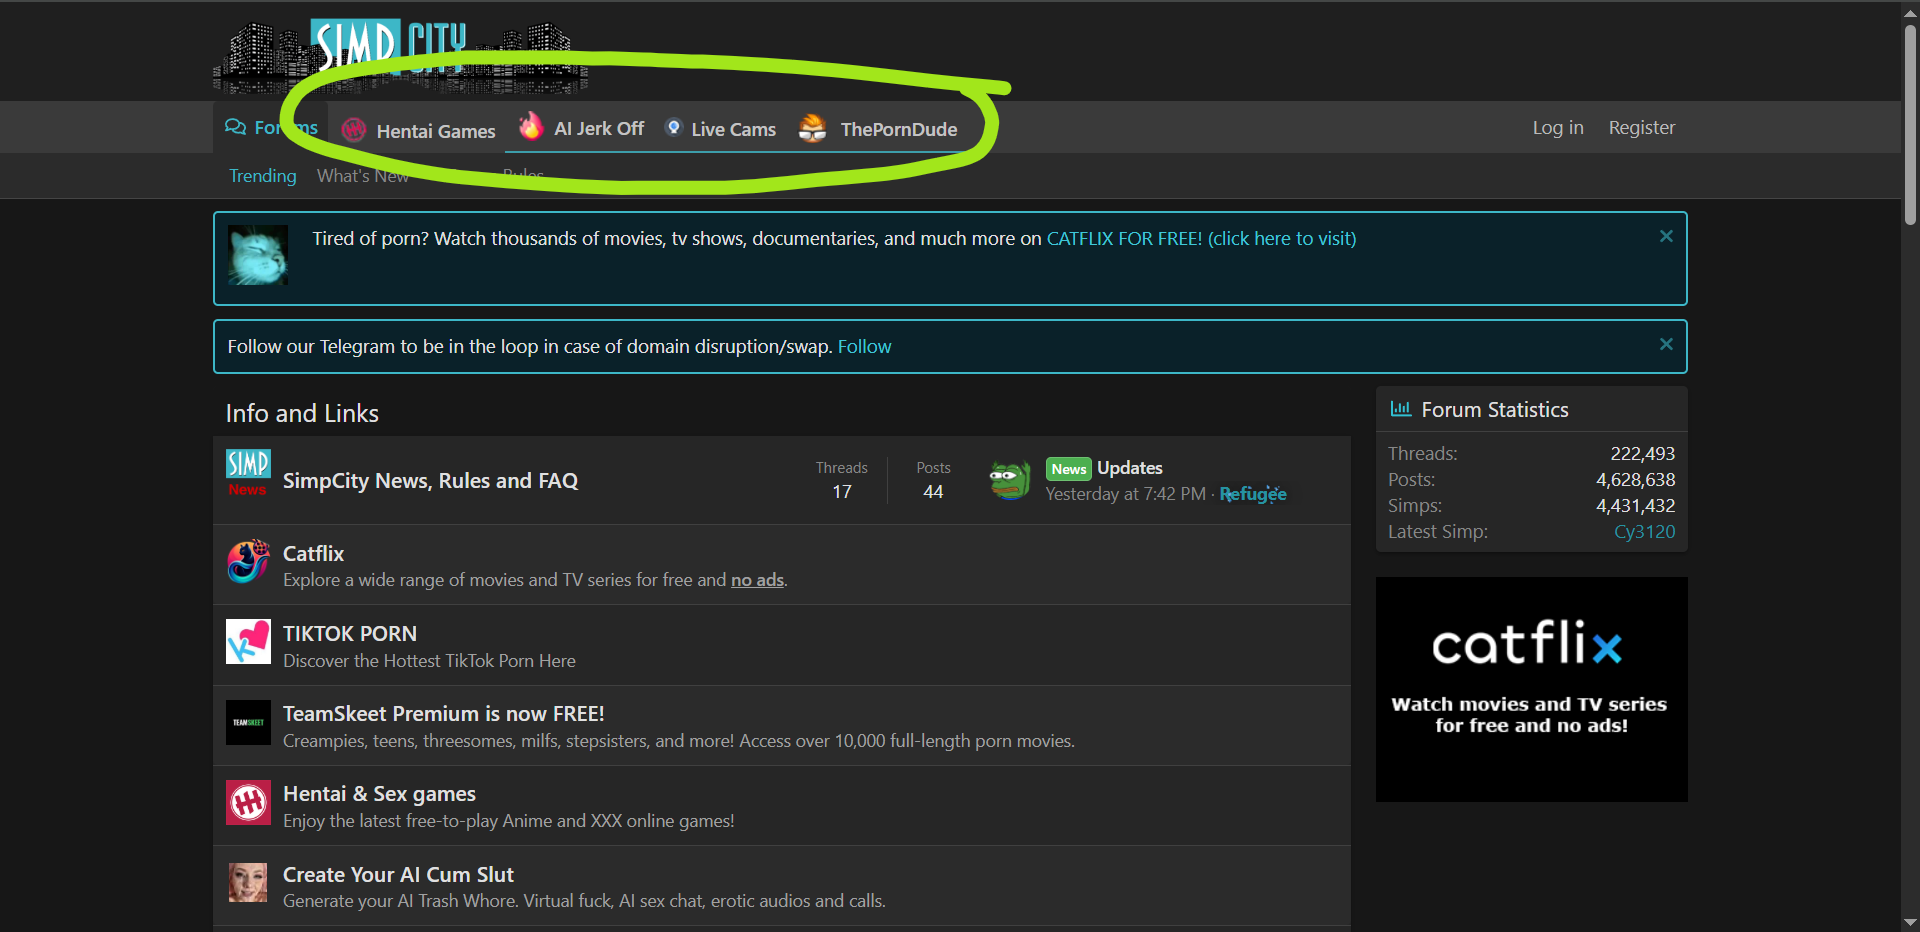Open the Forums tab
Image resolution: width=1920 pixels, height=932 pixels.
coord(271,127)
